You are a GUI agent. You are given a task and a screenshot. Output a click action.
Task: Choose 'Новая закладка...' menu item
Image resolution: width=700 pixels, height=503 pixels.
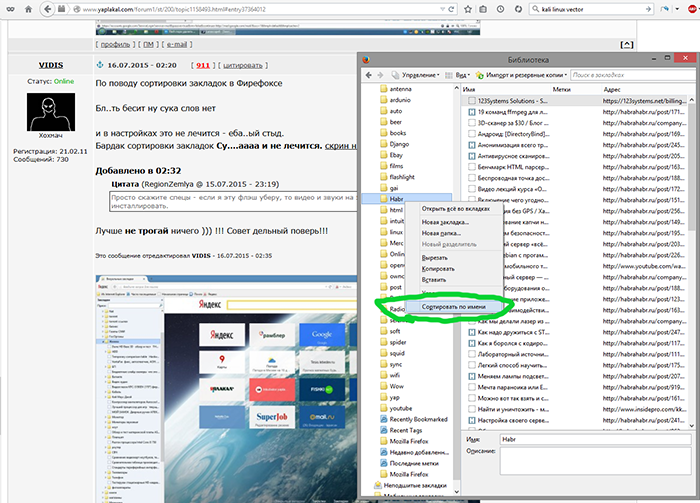pos(454,222)
